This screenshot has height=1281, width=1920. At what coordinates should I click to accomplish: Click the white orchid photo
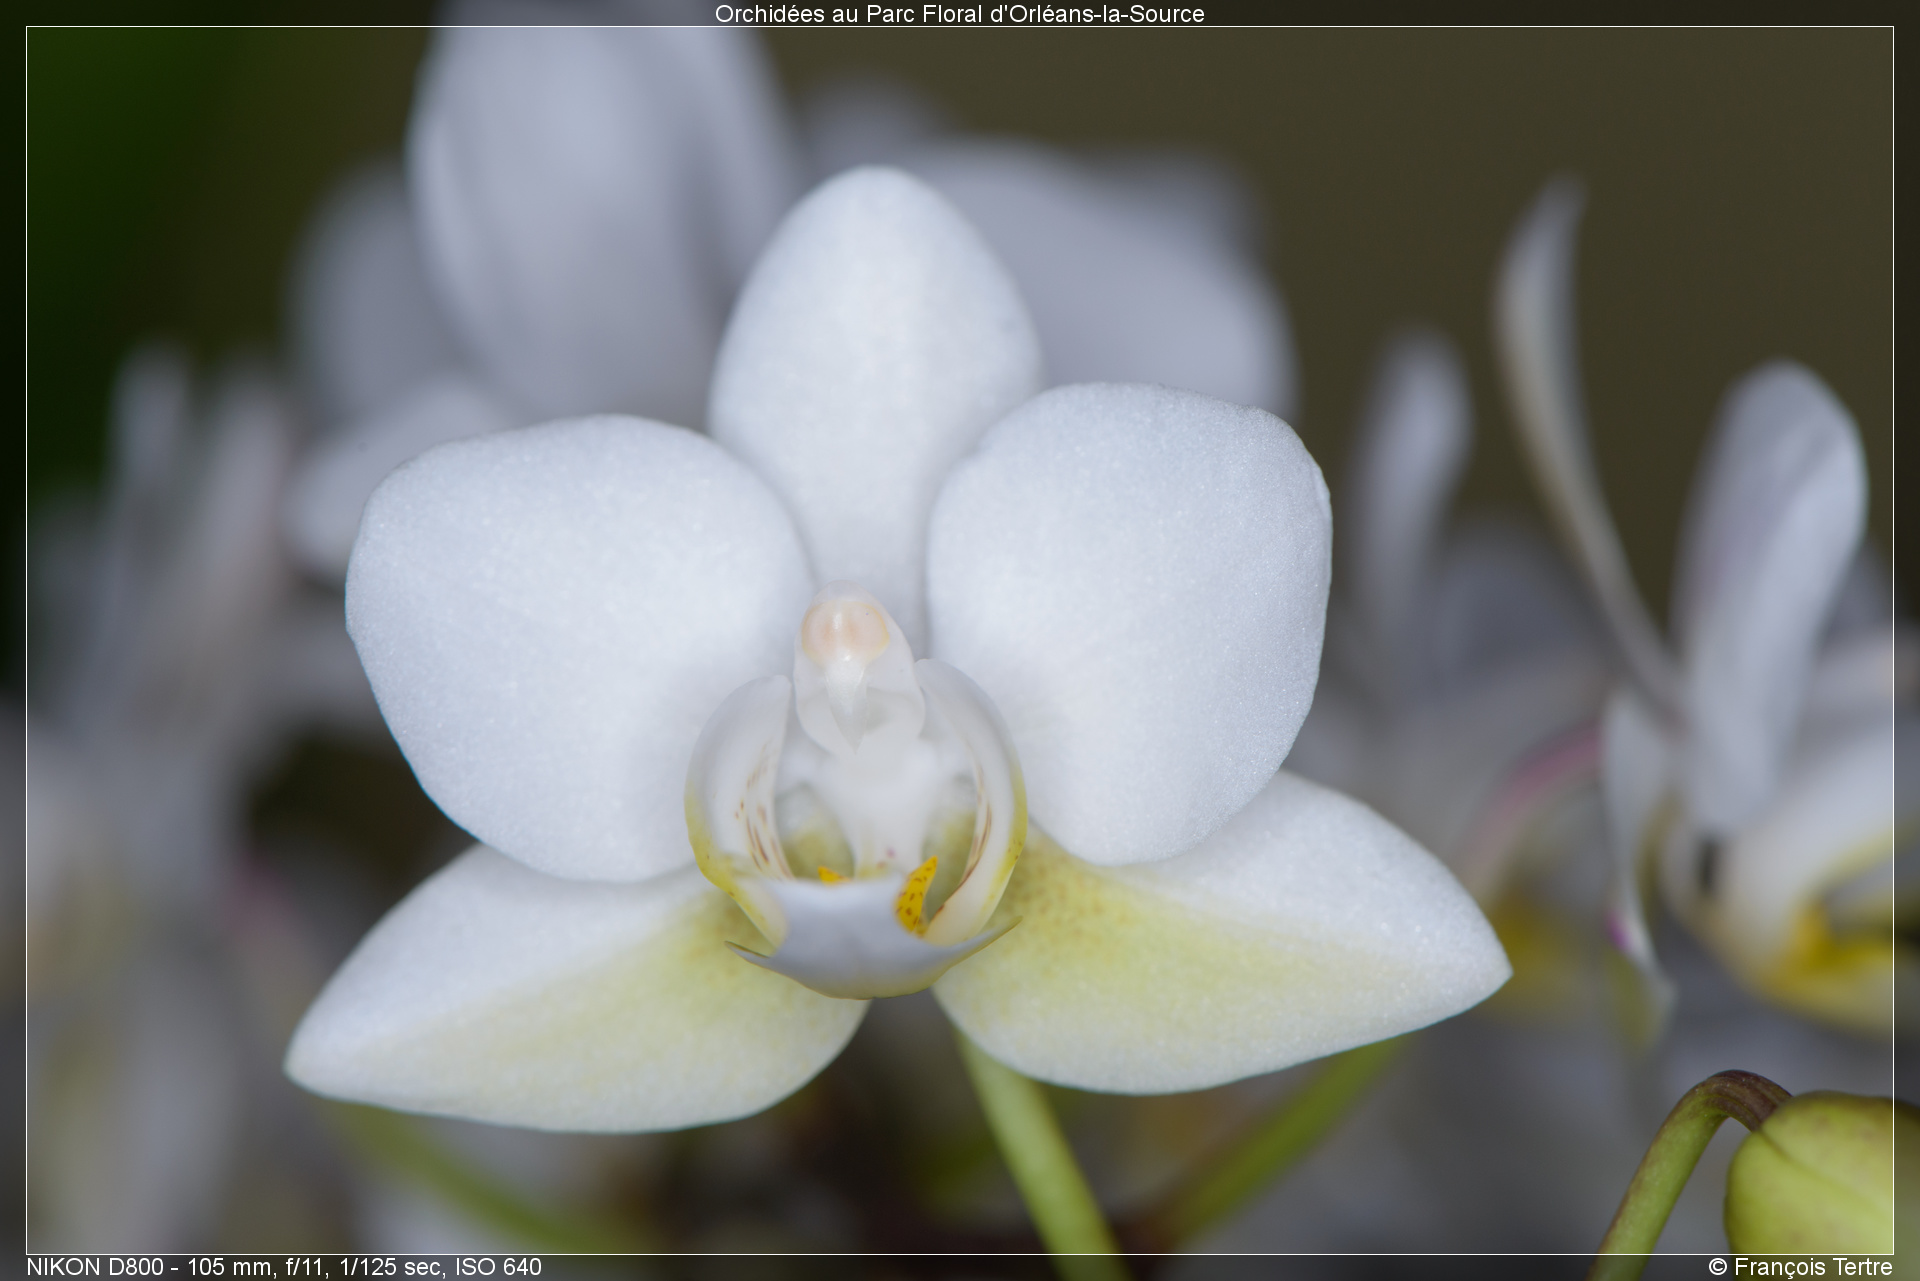coord(959,640)
